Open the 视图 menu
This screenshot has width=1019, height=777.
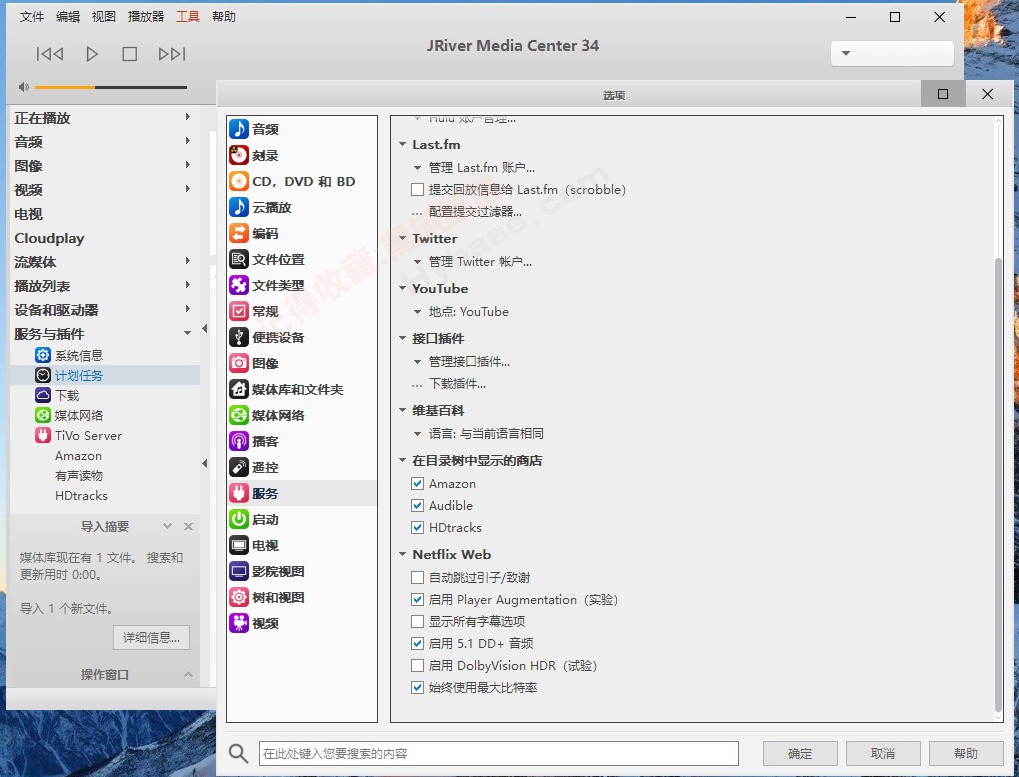pos(103,17)
